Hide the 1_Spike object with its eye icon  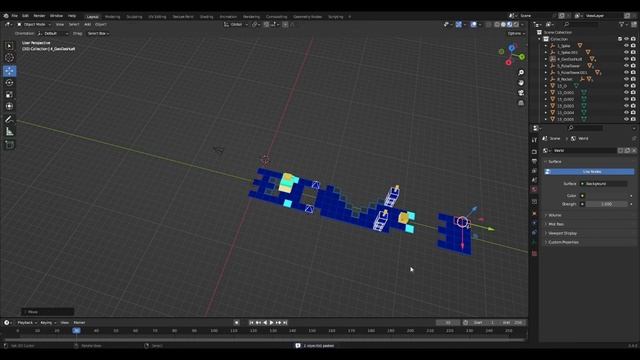[627, 46]
